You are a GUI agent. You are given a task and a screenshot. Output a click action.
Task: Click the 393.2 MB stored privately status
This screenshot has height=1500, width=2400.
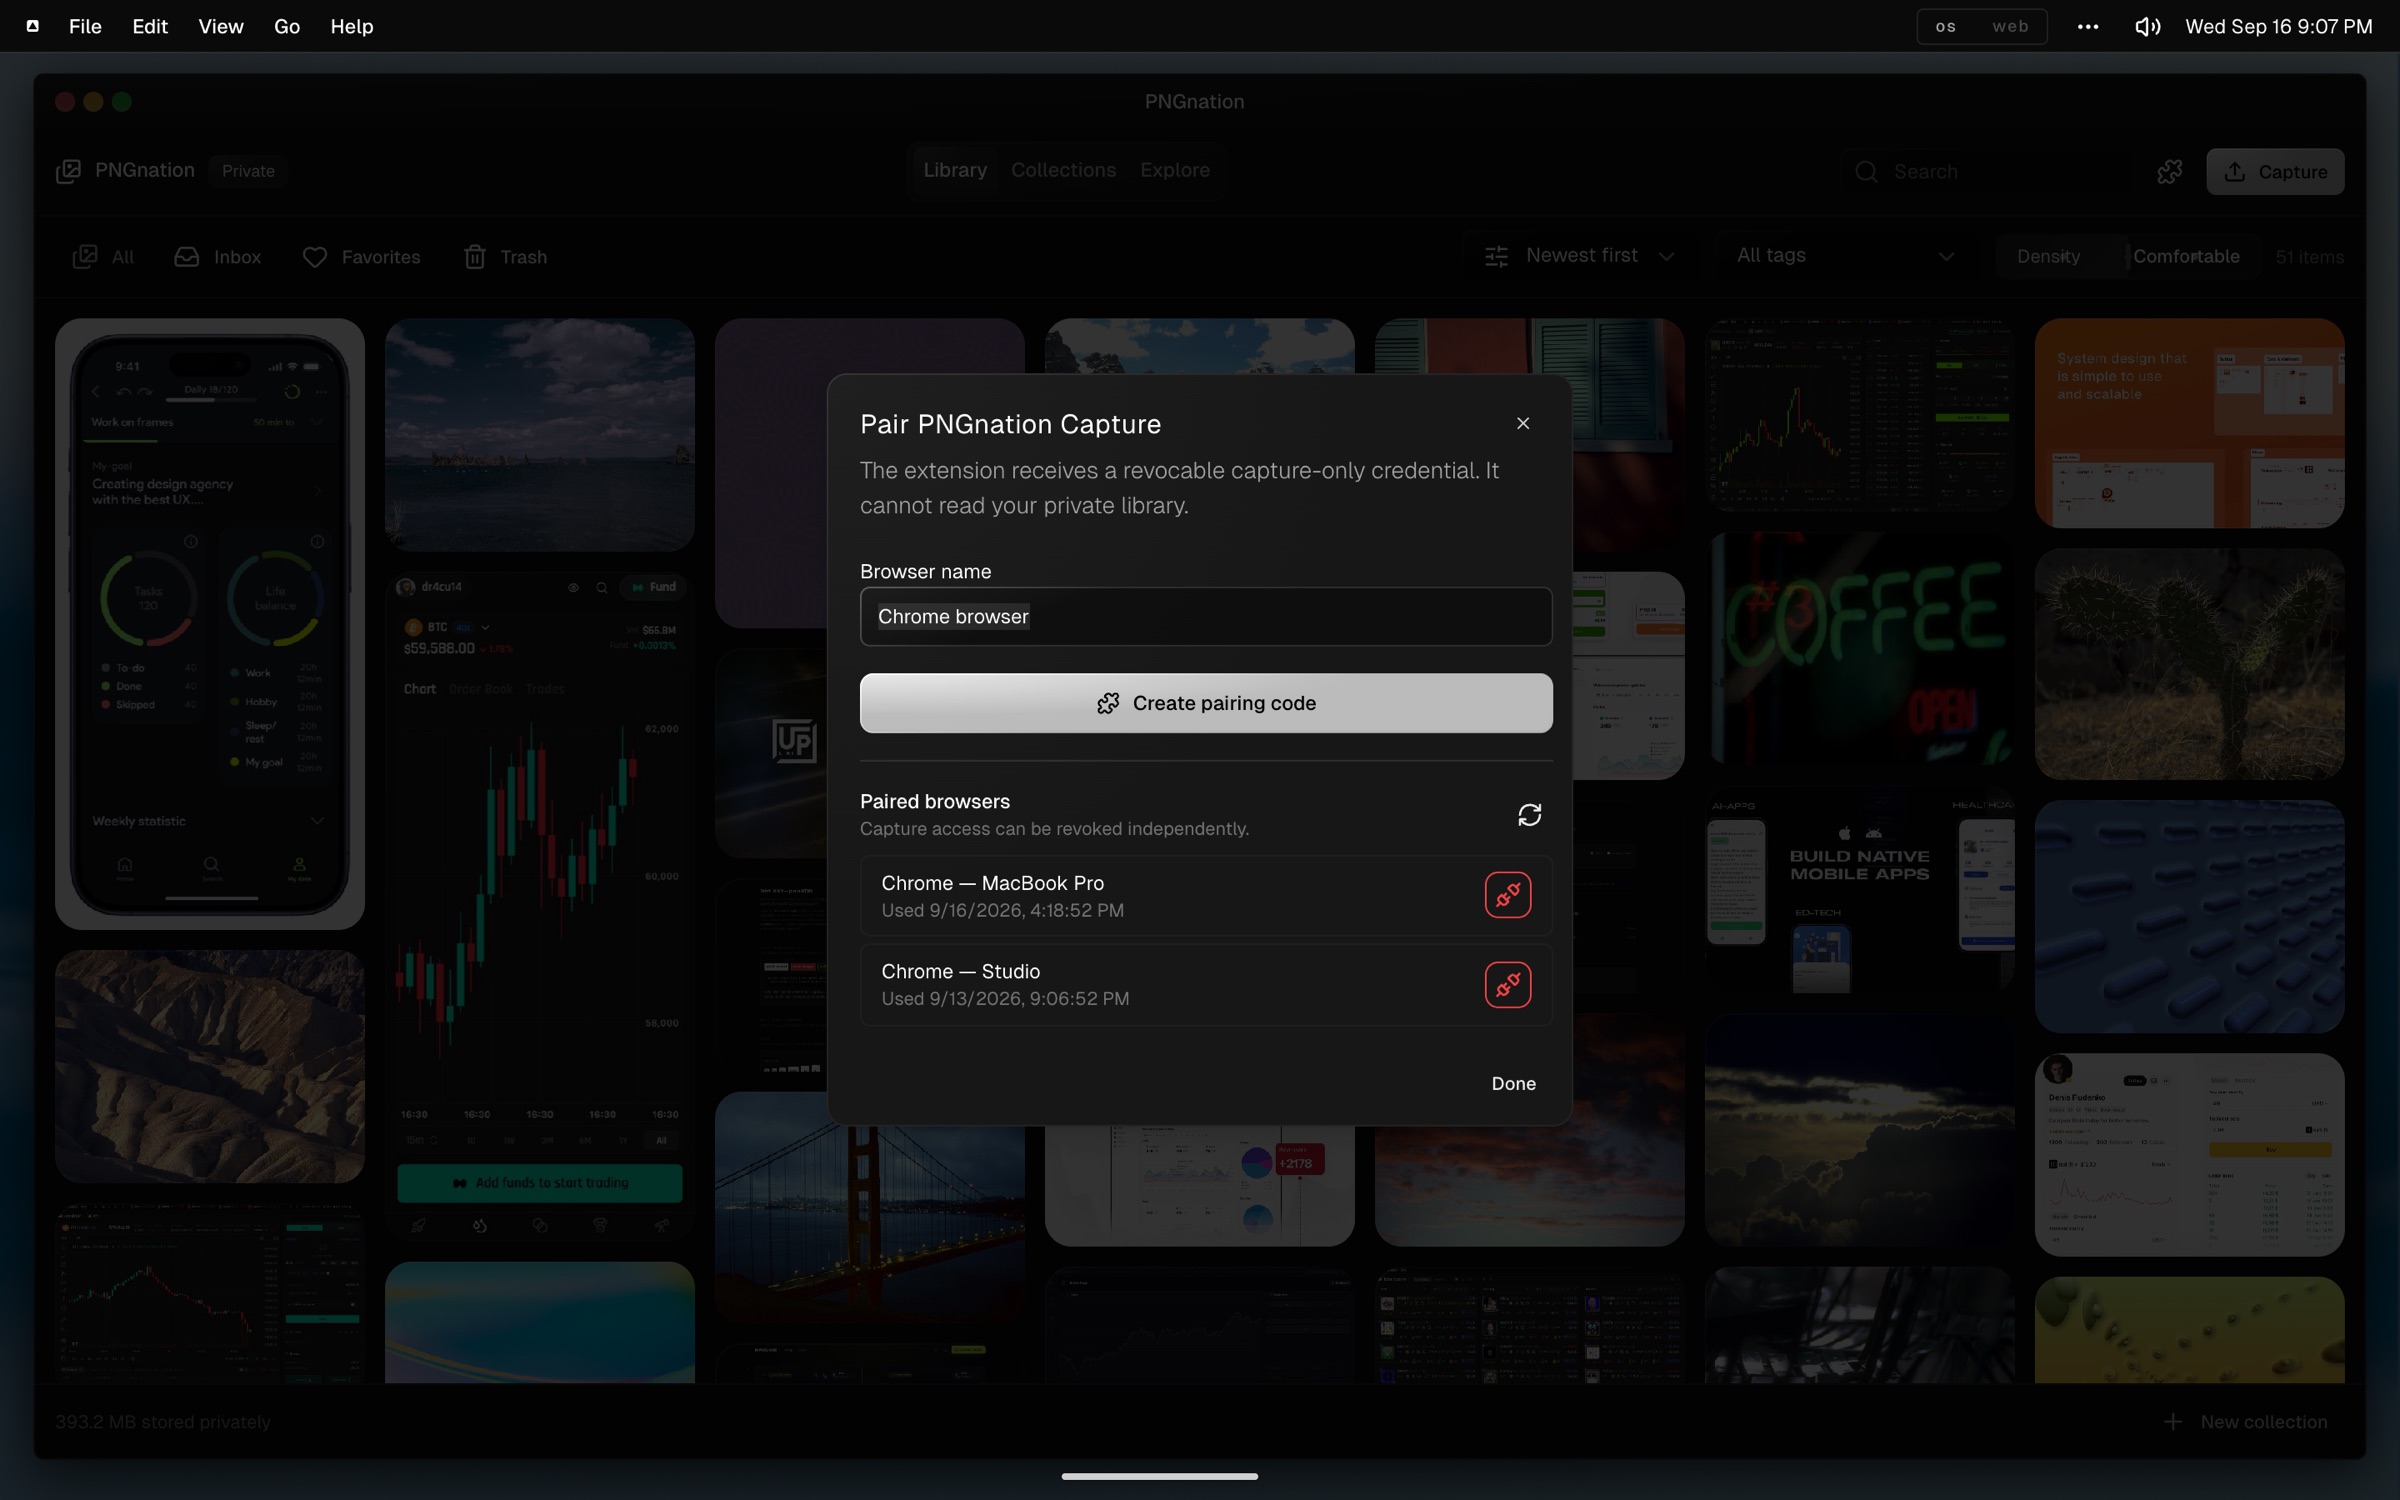click(x=163, y=1422)
